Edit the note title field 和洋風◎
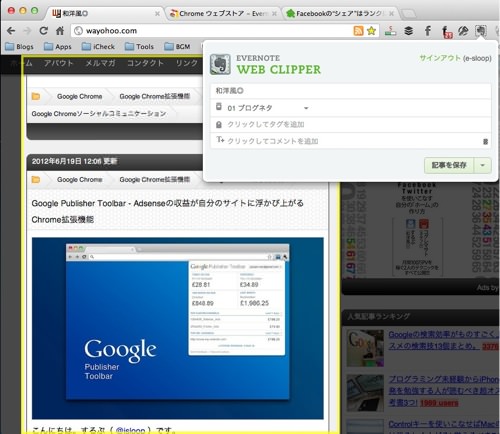Screen dimensions: 500x434 [351, 91]
